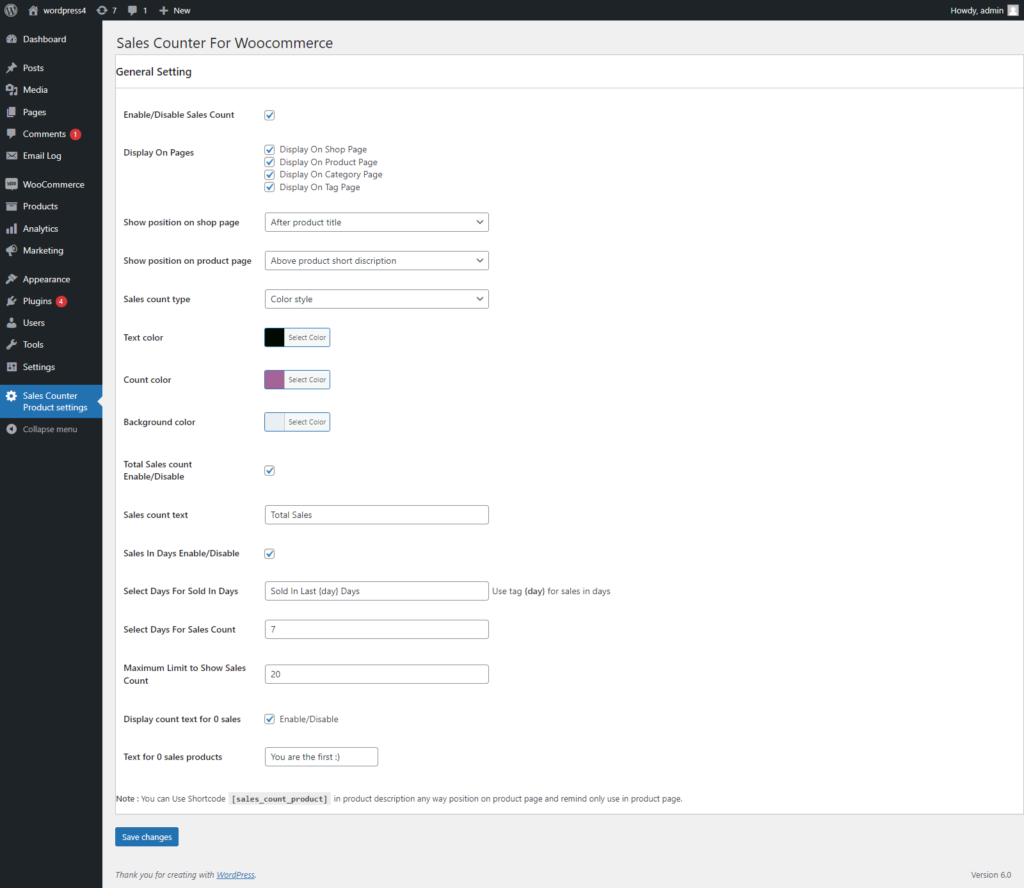Open the updates icon showing 7

pos(102,10)
